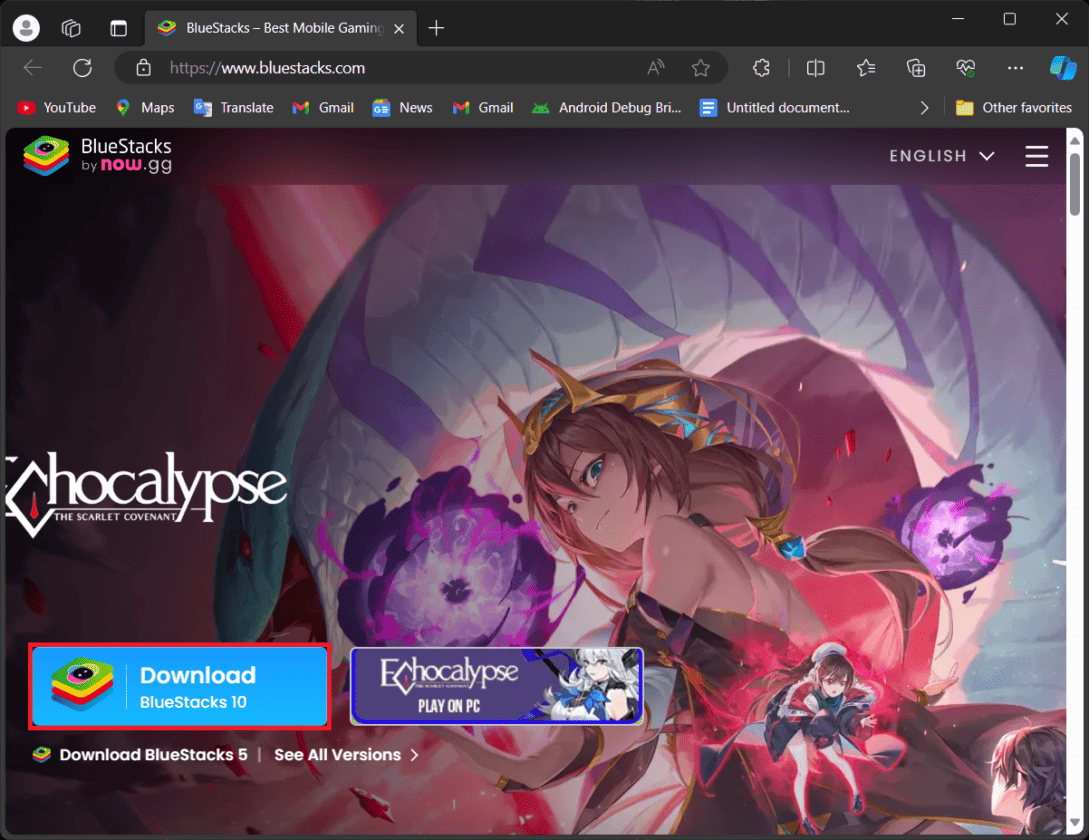Open Settings and more ellipsis menu

pyautogui.click(x=1015, y=68)
